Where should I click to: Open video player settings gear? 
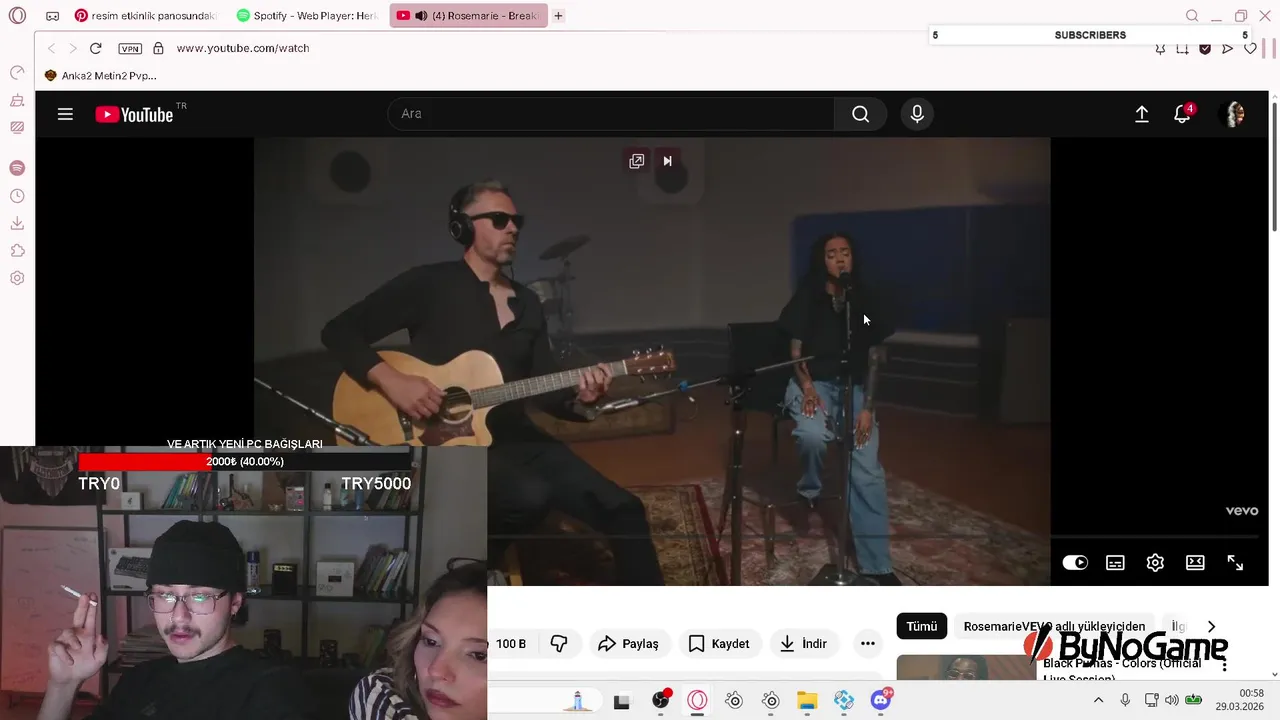pos(1155,563)
